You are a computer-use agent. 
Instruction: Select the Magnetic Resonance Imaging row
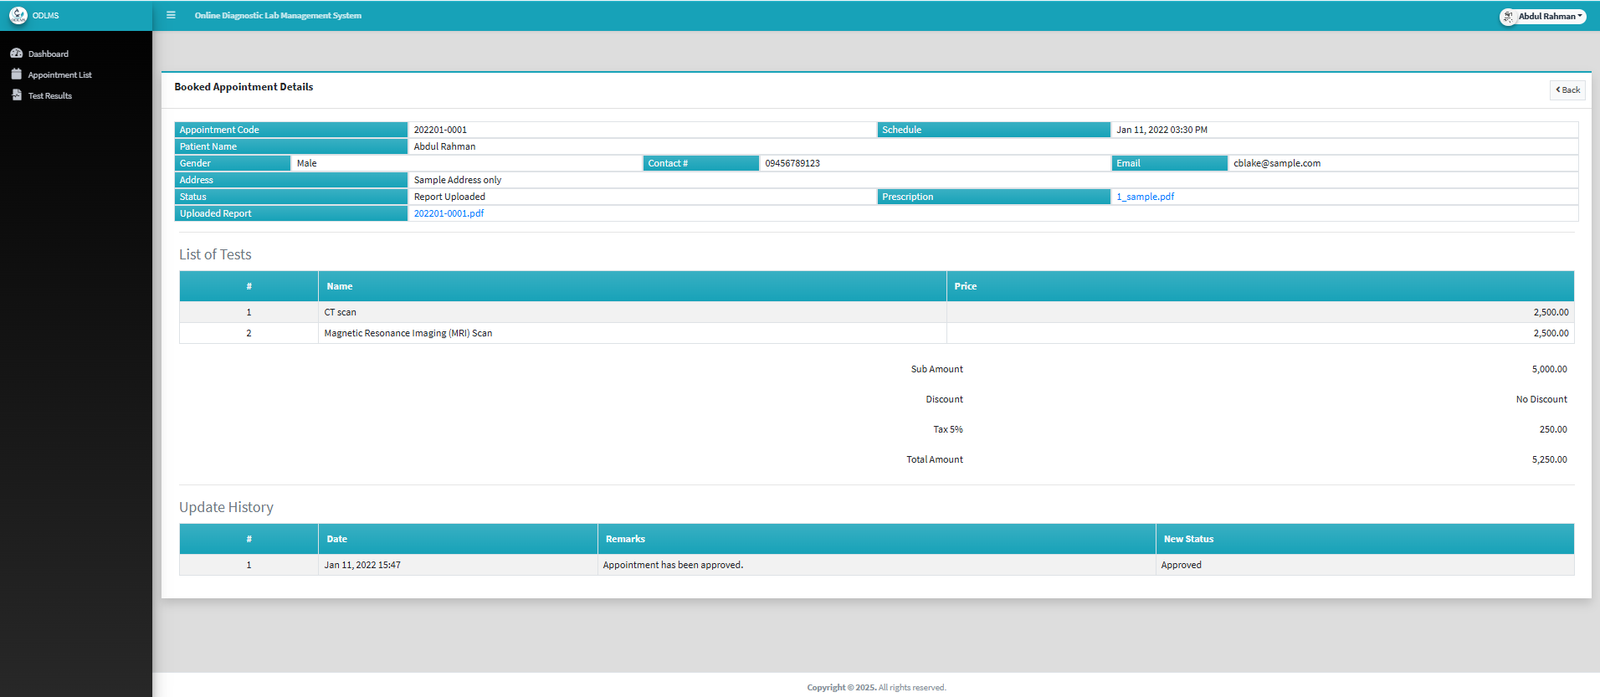pyautogui.click(x=408, y=333)
